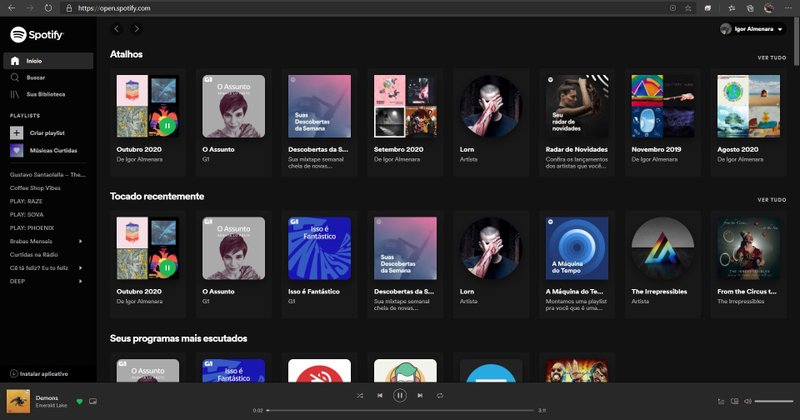The image size is (800, 420).
Task: Pause Outubro 2020 button in Tocado recentemente
Action: coord(167,267)
